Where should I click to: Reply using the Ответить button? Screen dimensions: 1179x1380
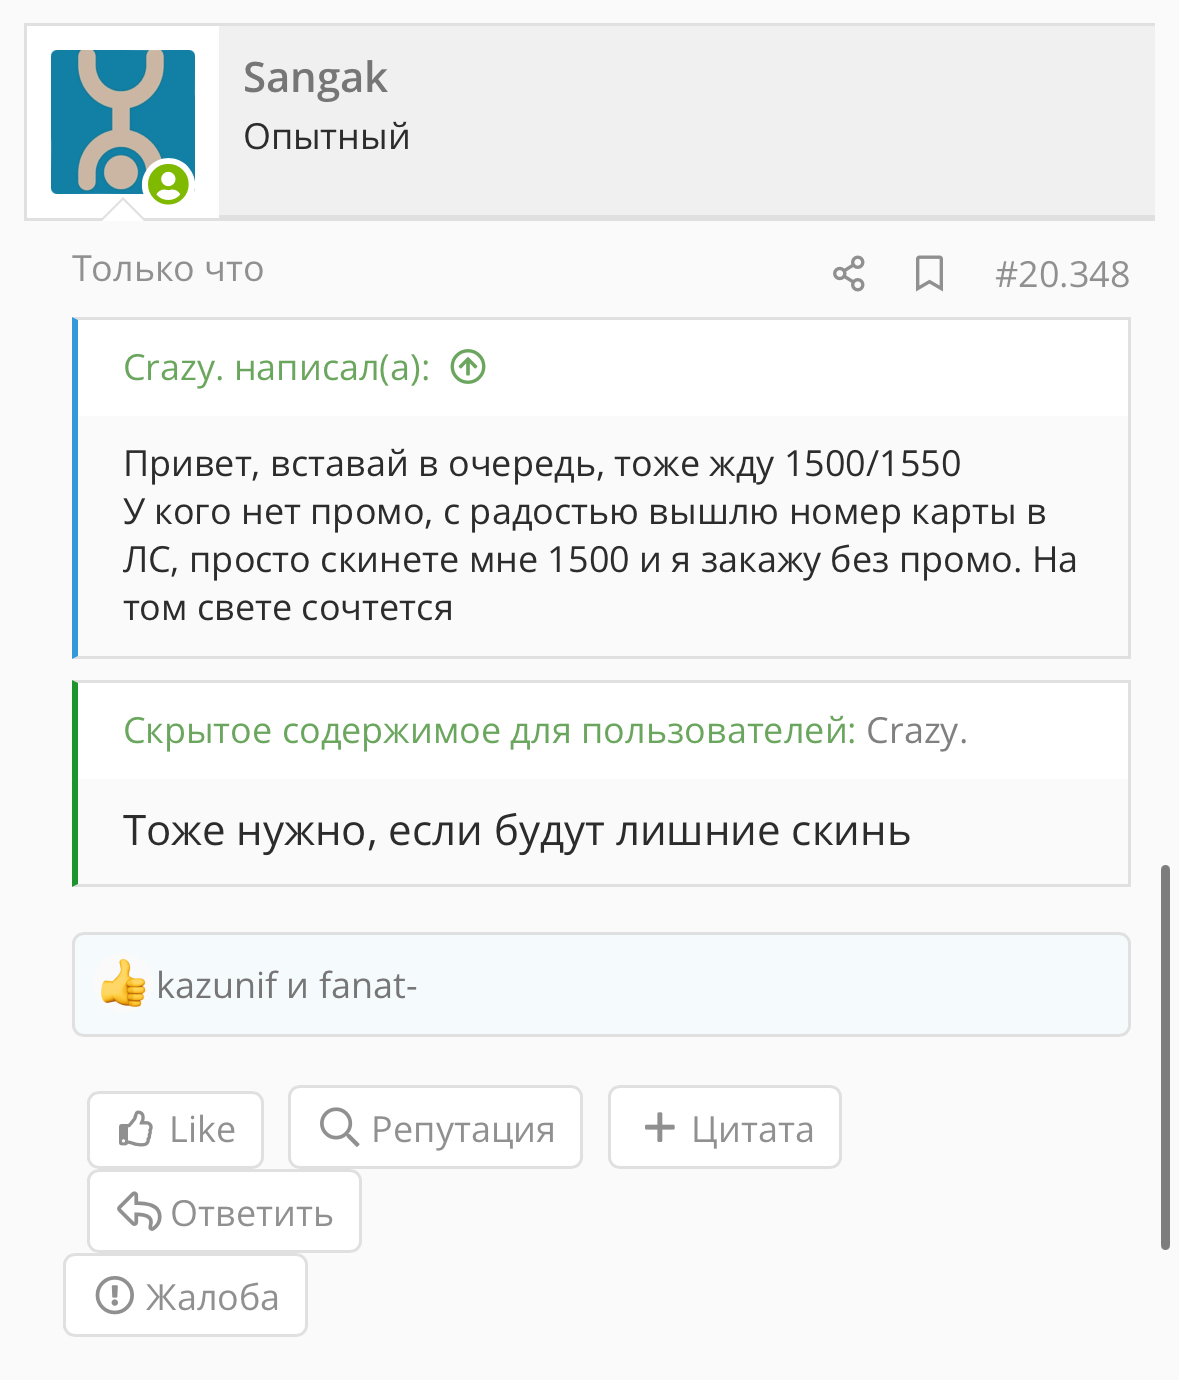224,1211
